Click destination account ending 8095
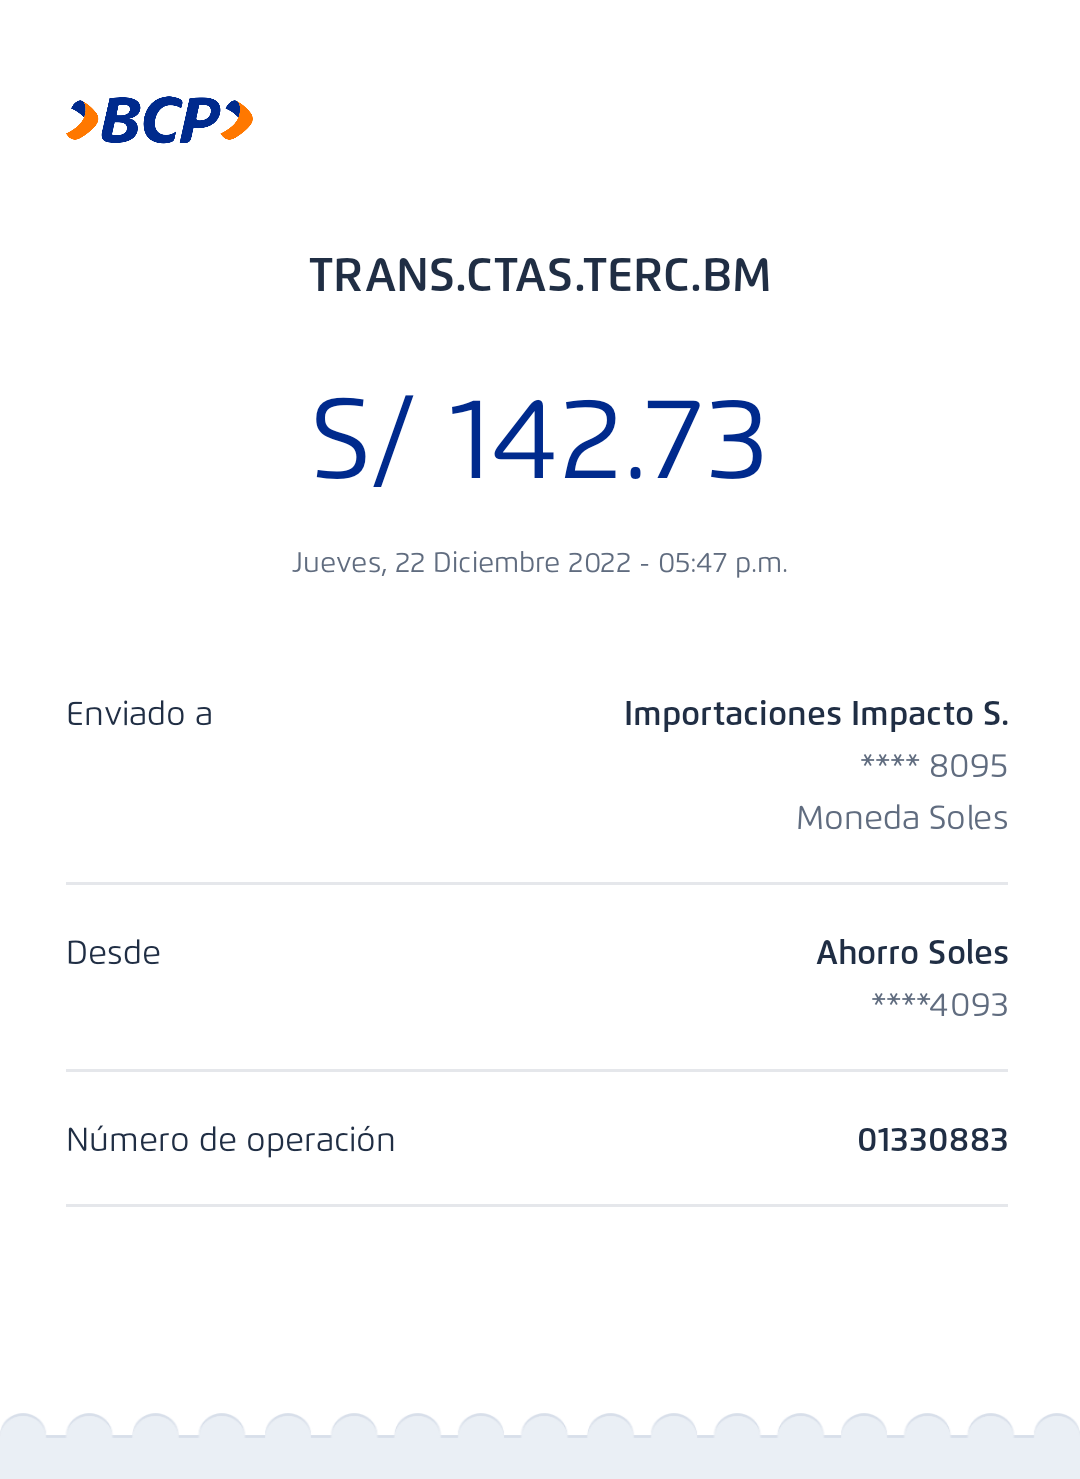This screenshot has width=1080, height=1479. point(934,766)
